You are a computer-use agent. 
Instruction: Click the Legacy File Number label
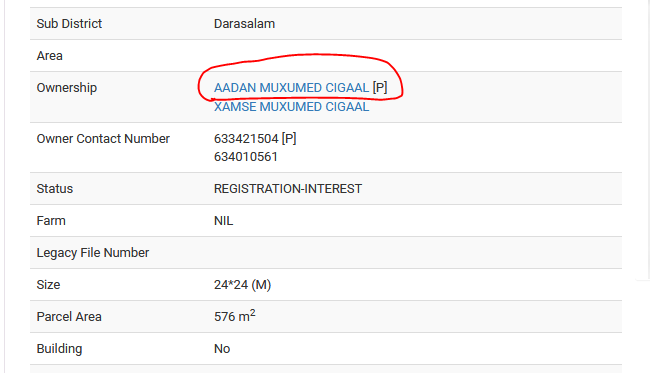pyautogui.click(x=92, y=253)
